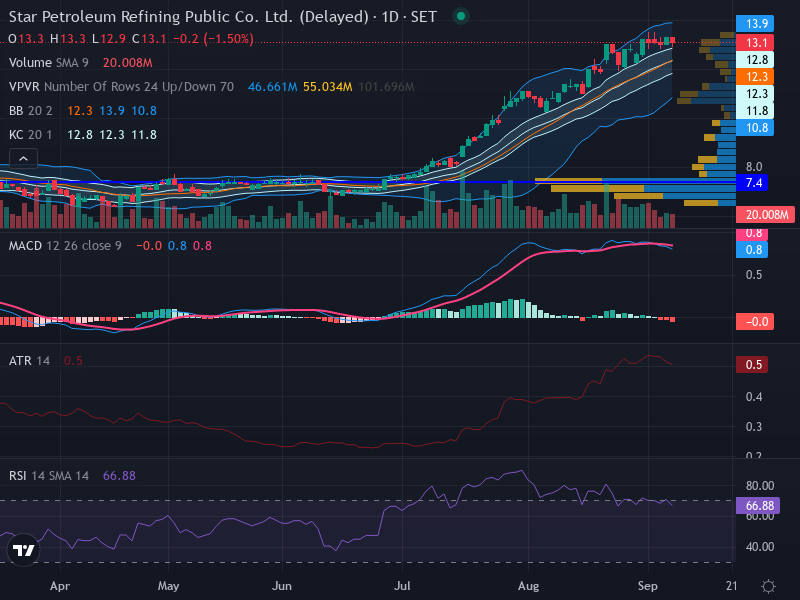Screen dimensions: 800x600
Task: Open chart settings gear icon
Action: (768, 586)
